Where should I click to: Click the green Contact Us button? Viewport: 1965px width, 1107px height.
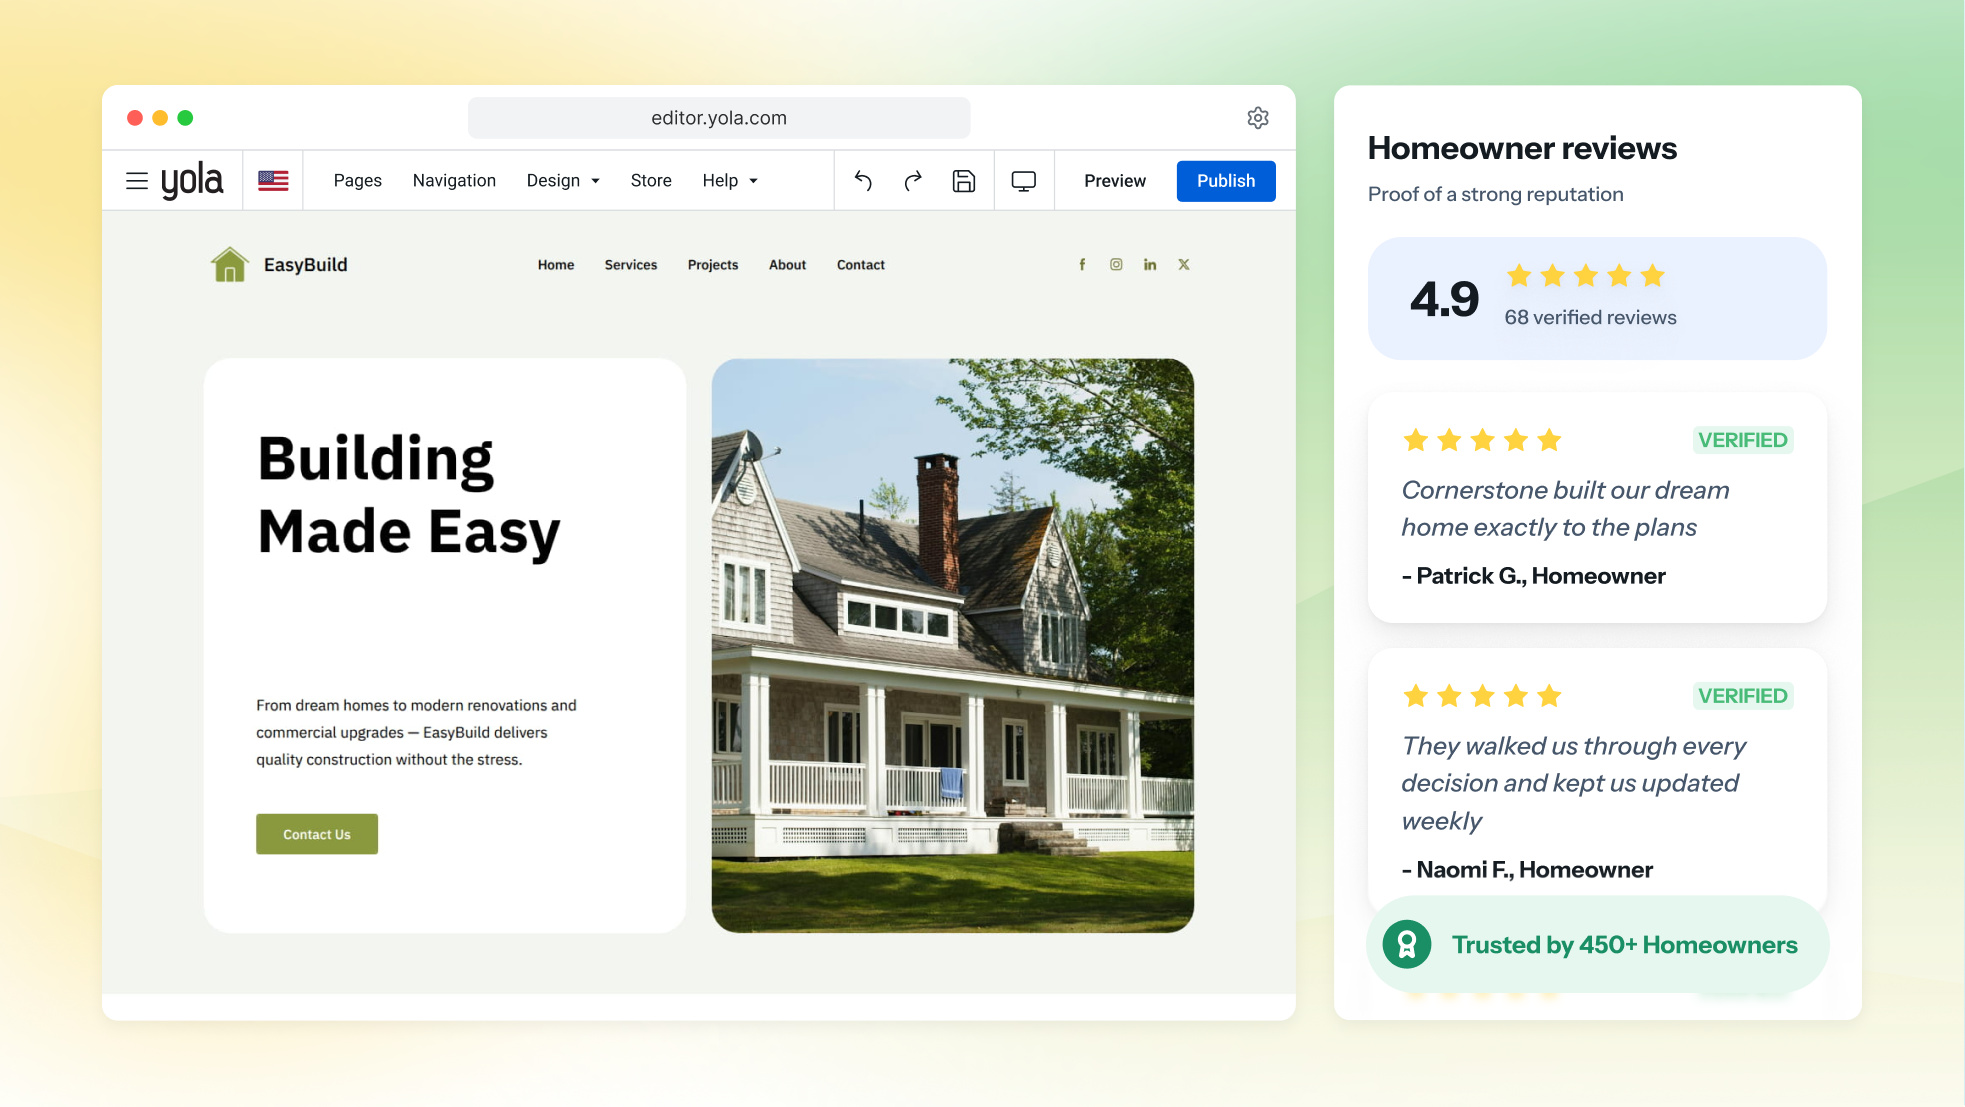click(x=317, y=834)
